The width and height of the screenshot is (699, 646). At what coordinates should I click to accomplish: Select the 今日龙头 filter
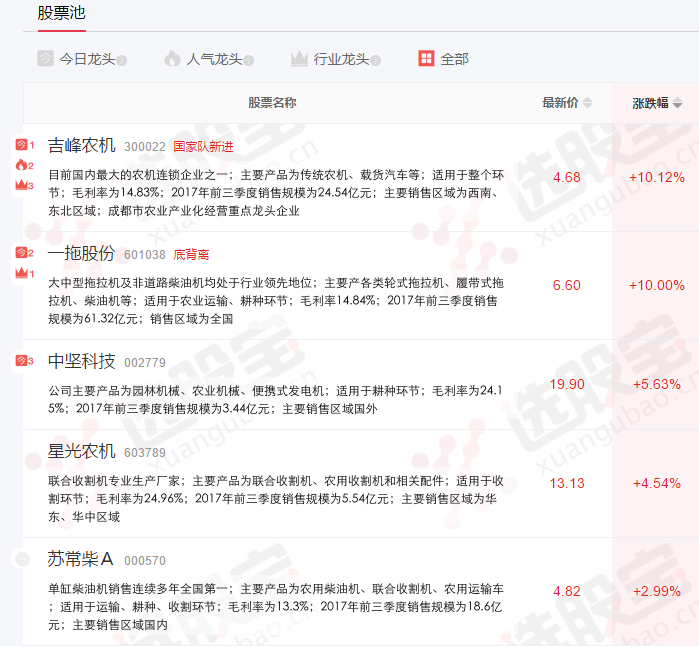click(x=82, y=59)
